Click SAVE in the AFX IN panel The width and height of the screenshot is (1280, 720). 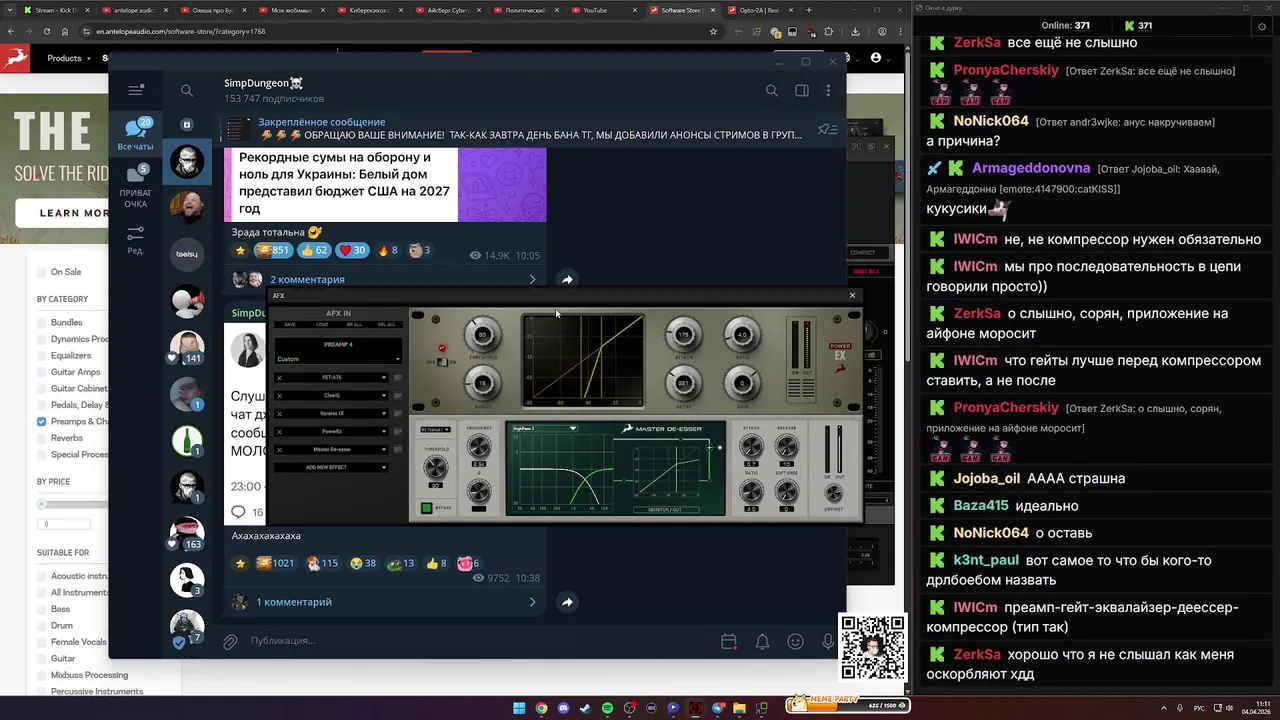[x=290, y=324]
